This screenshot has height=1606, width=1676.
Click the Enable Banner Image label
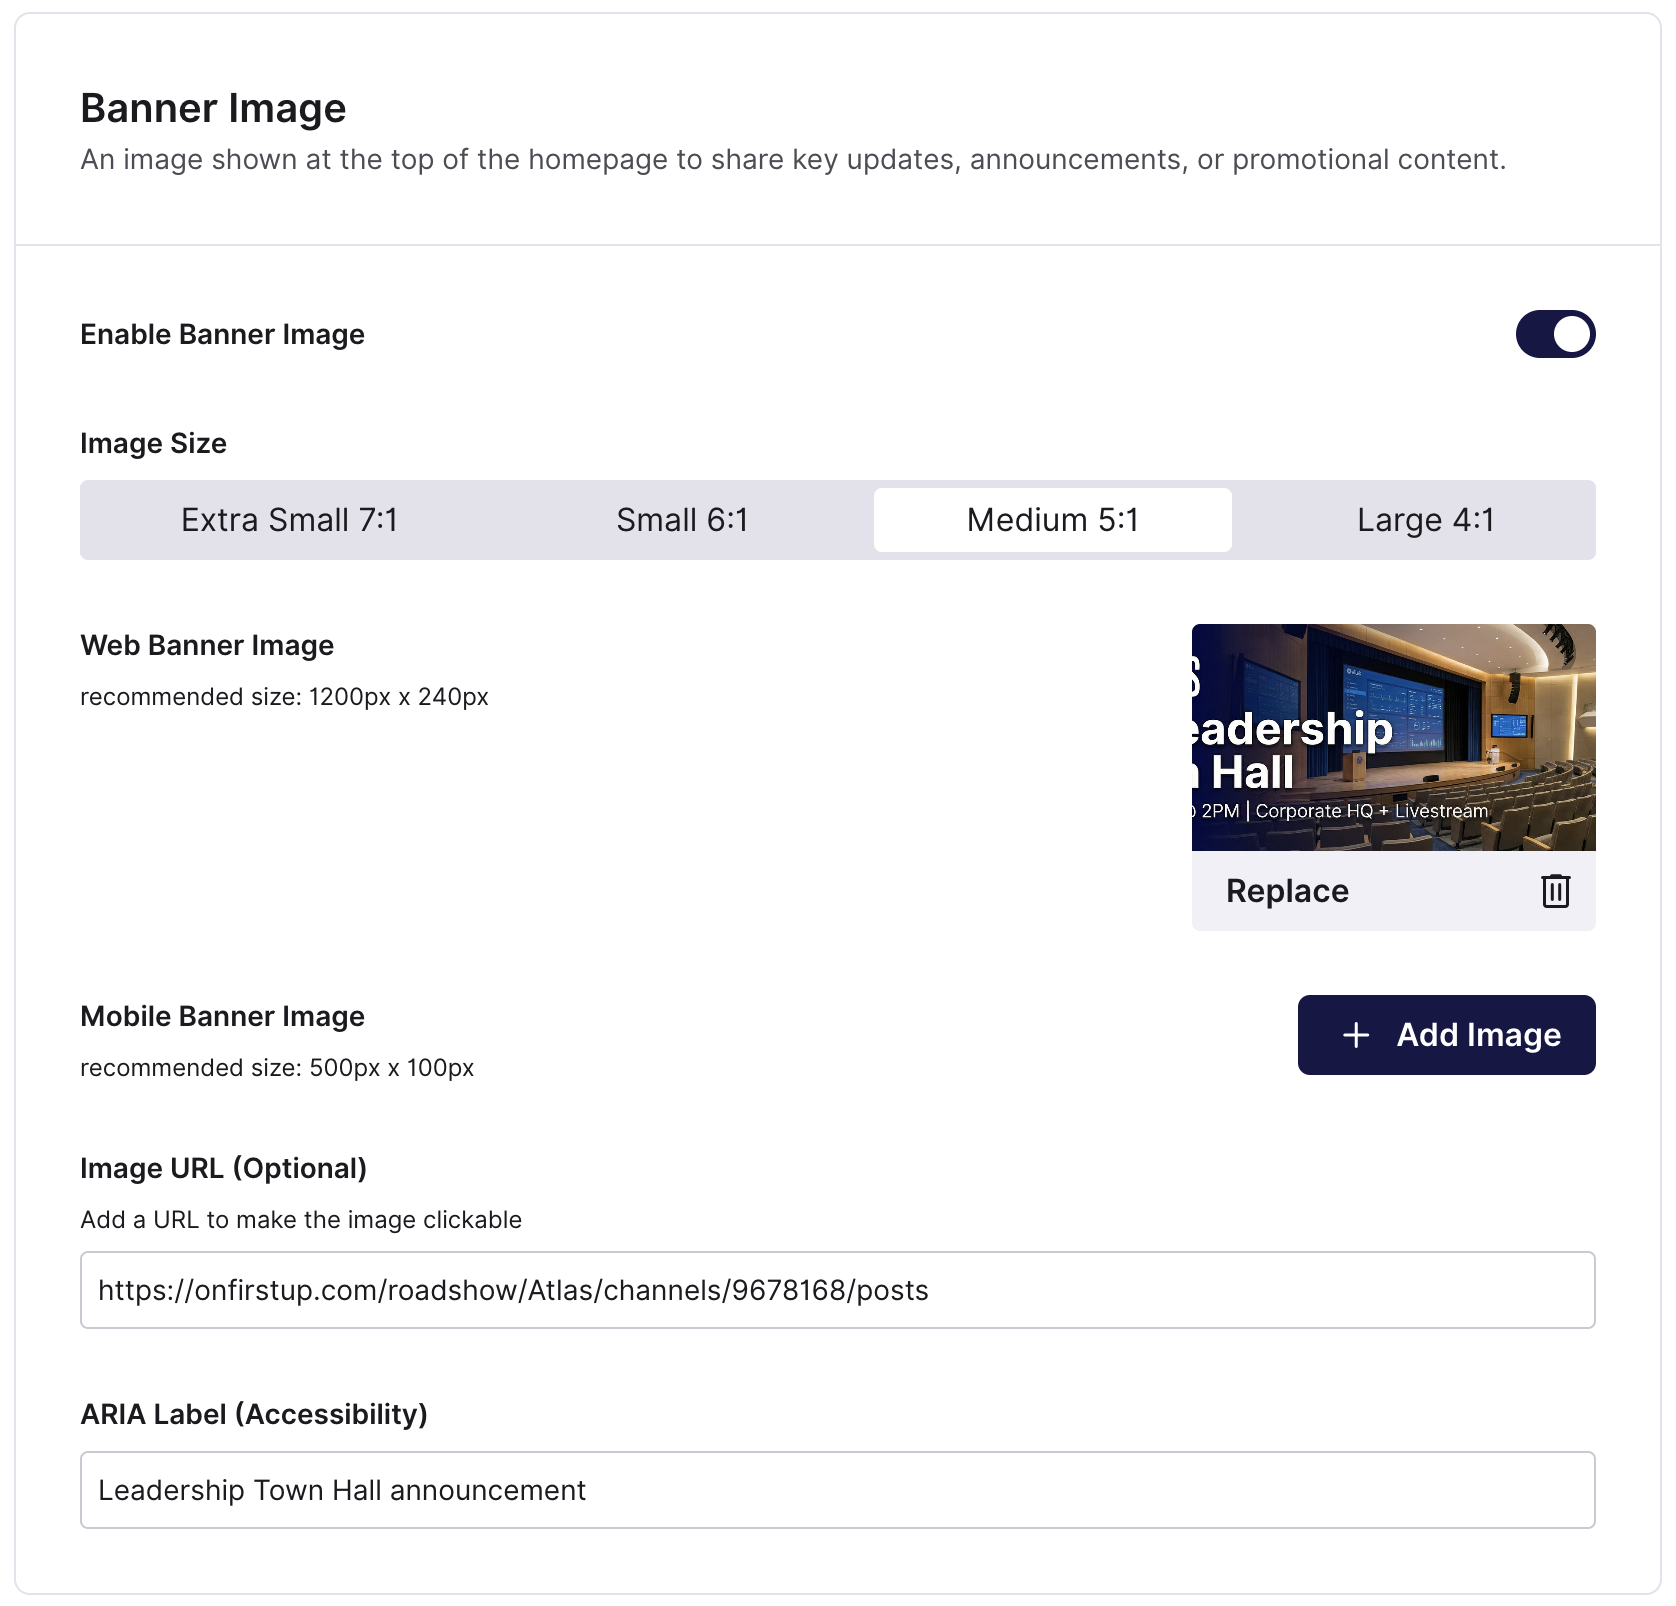(222, 334)
